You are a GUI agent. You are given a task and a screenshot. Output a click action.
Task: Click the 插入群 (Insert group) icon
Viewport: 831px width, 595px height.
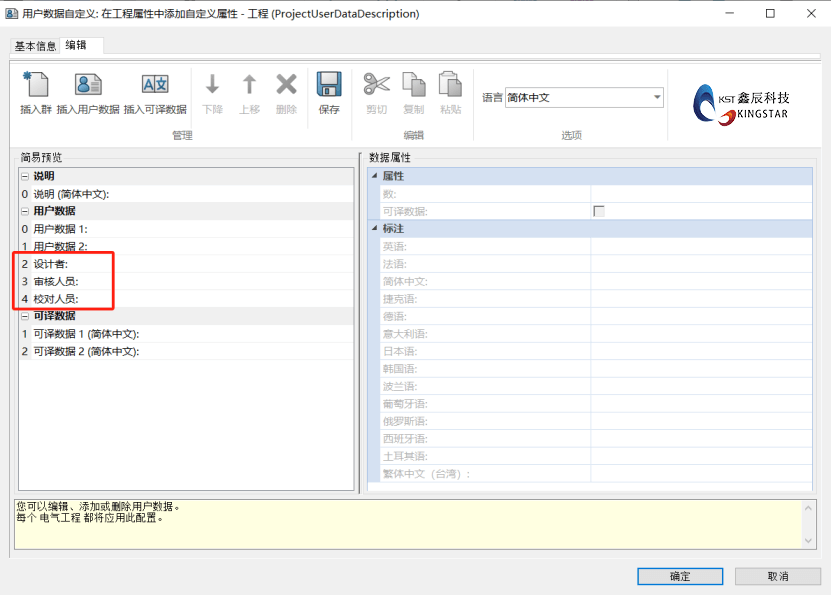tap(36, 86)
